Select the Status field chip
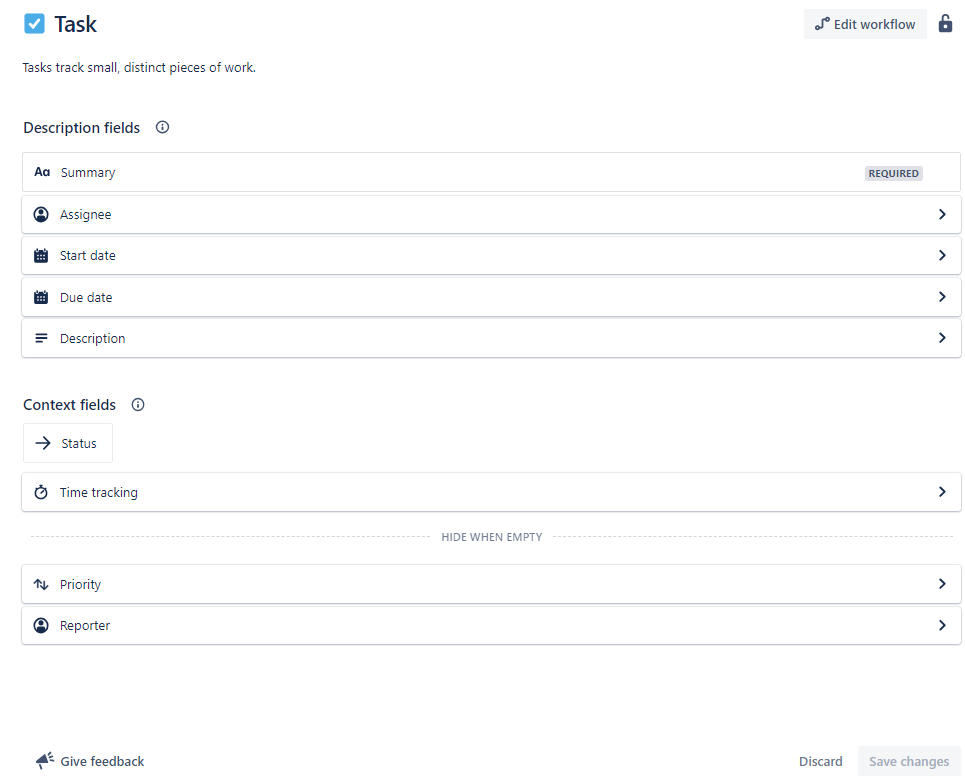The width and height of the screenshot is (965, 783). pos(68,443)
